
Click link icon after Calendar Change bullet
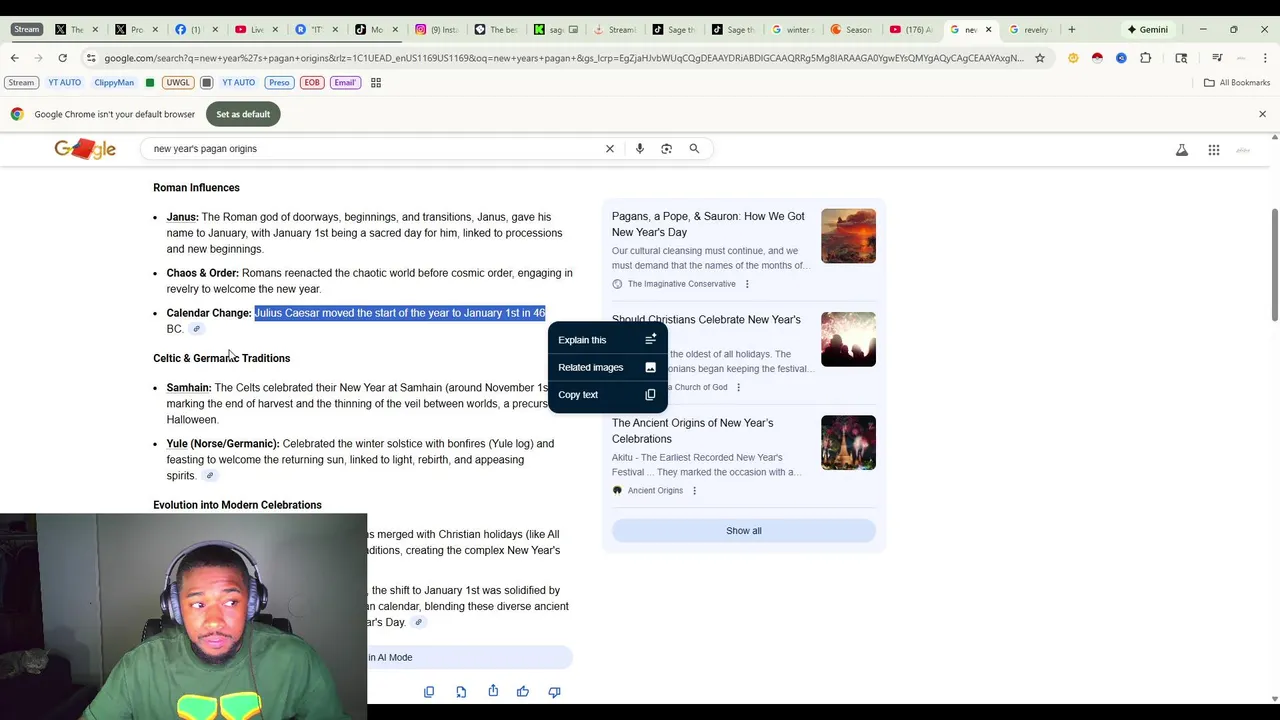(197, 329)
